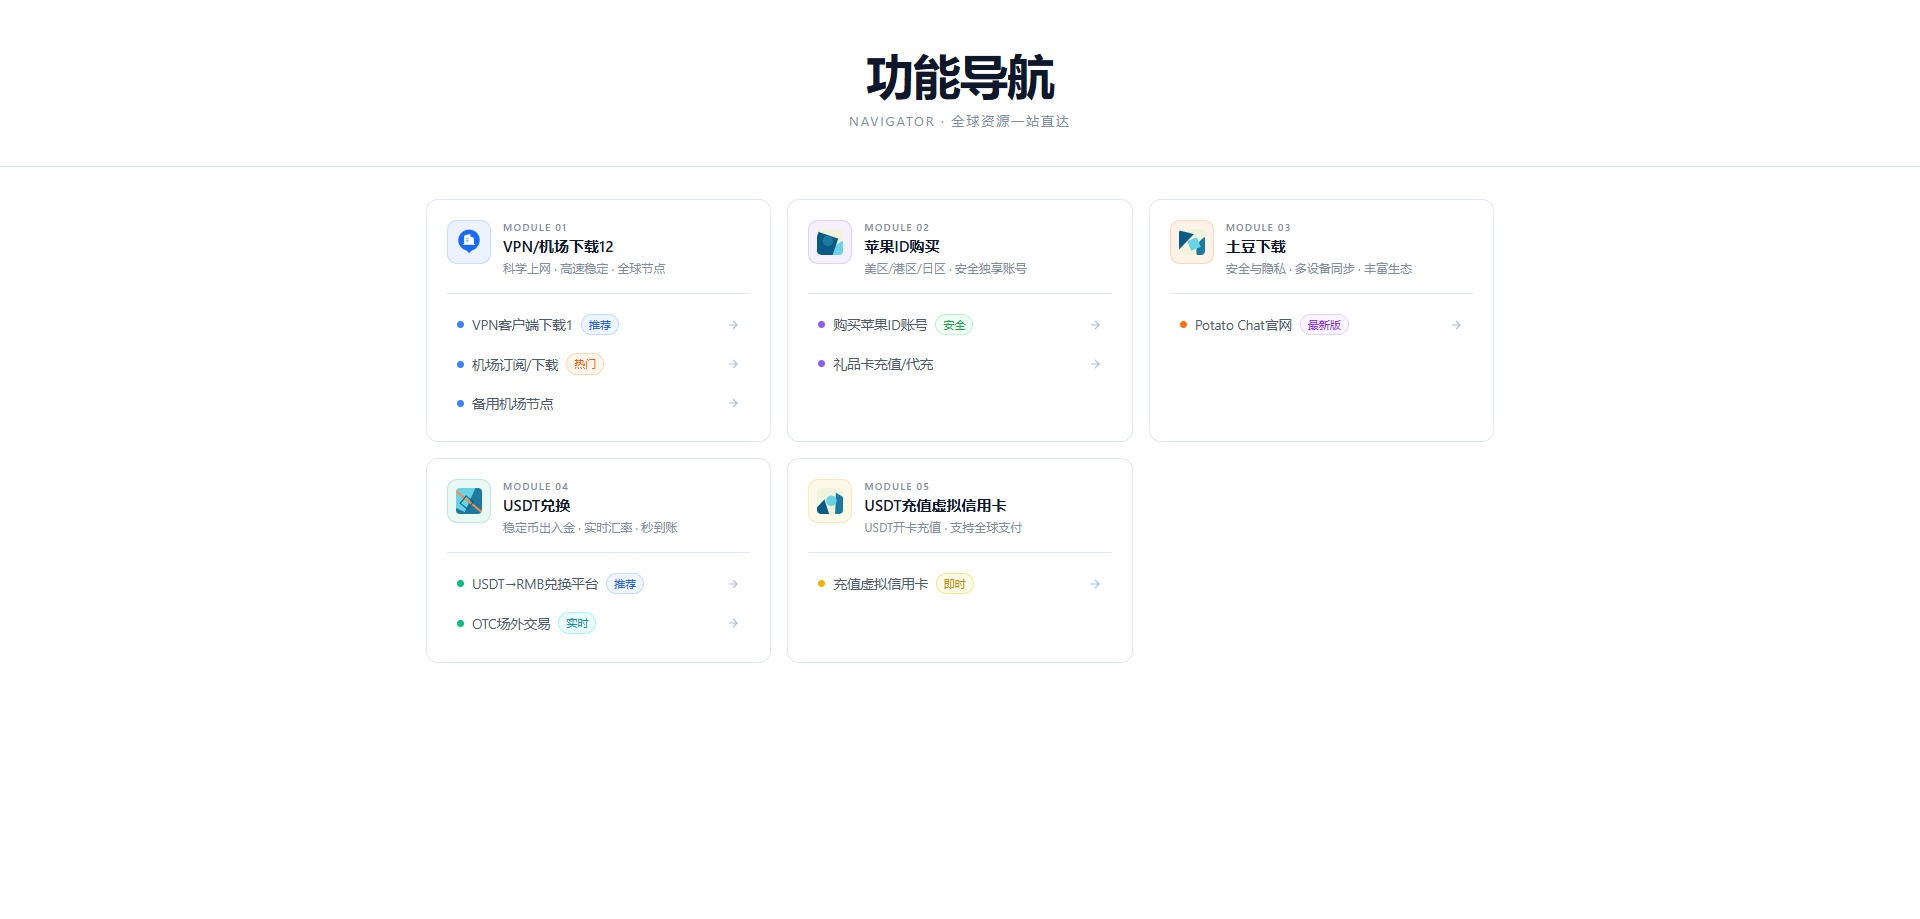Click the MODULE 02 label
Image resolution: width=1920 pixels, height=919 pixels.
[897, 228]
